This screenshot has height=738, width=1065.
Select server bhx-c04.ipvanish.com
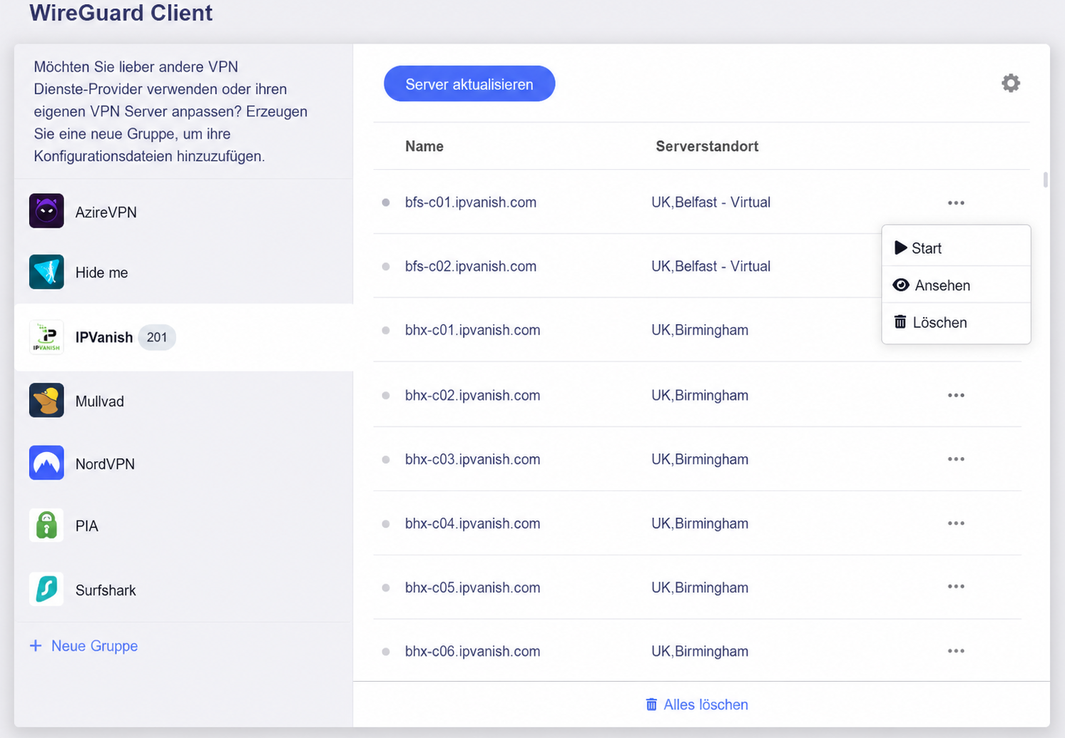click(473, 523)
